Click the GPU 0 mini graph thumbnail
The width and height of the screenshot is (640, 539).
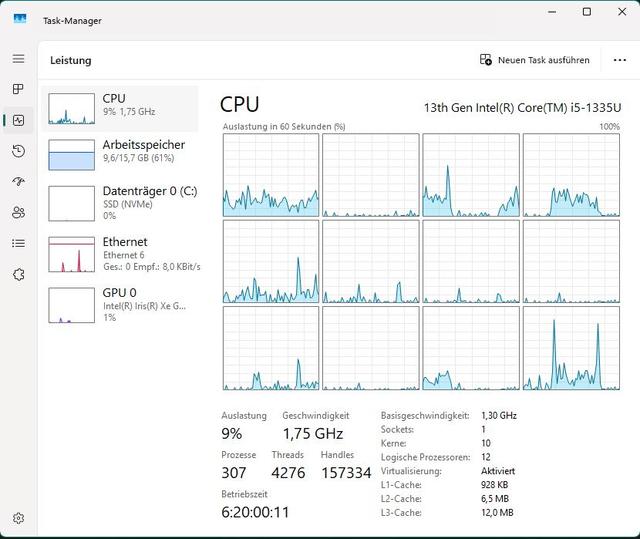click(71, 305)
